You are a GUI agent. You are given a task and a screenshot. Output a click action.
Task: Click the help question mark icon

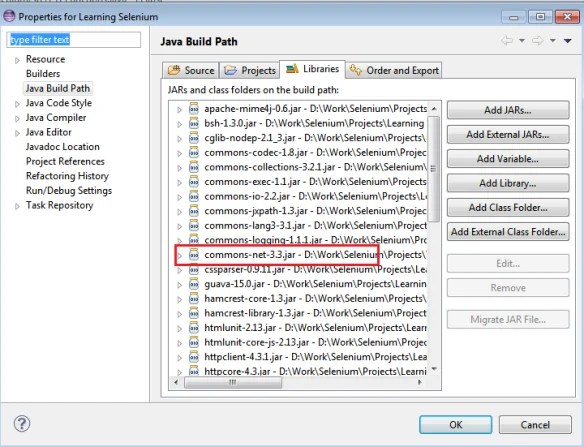(x=22, y=424)
